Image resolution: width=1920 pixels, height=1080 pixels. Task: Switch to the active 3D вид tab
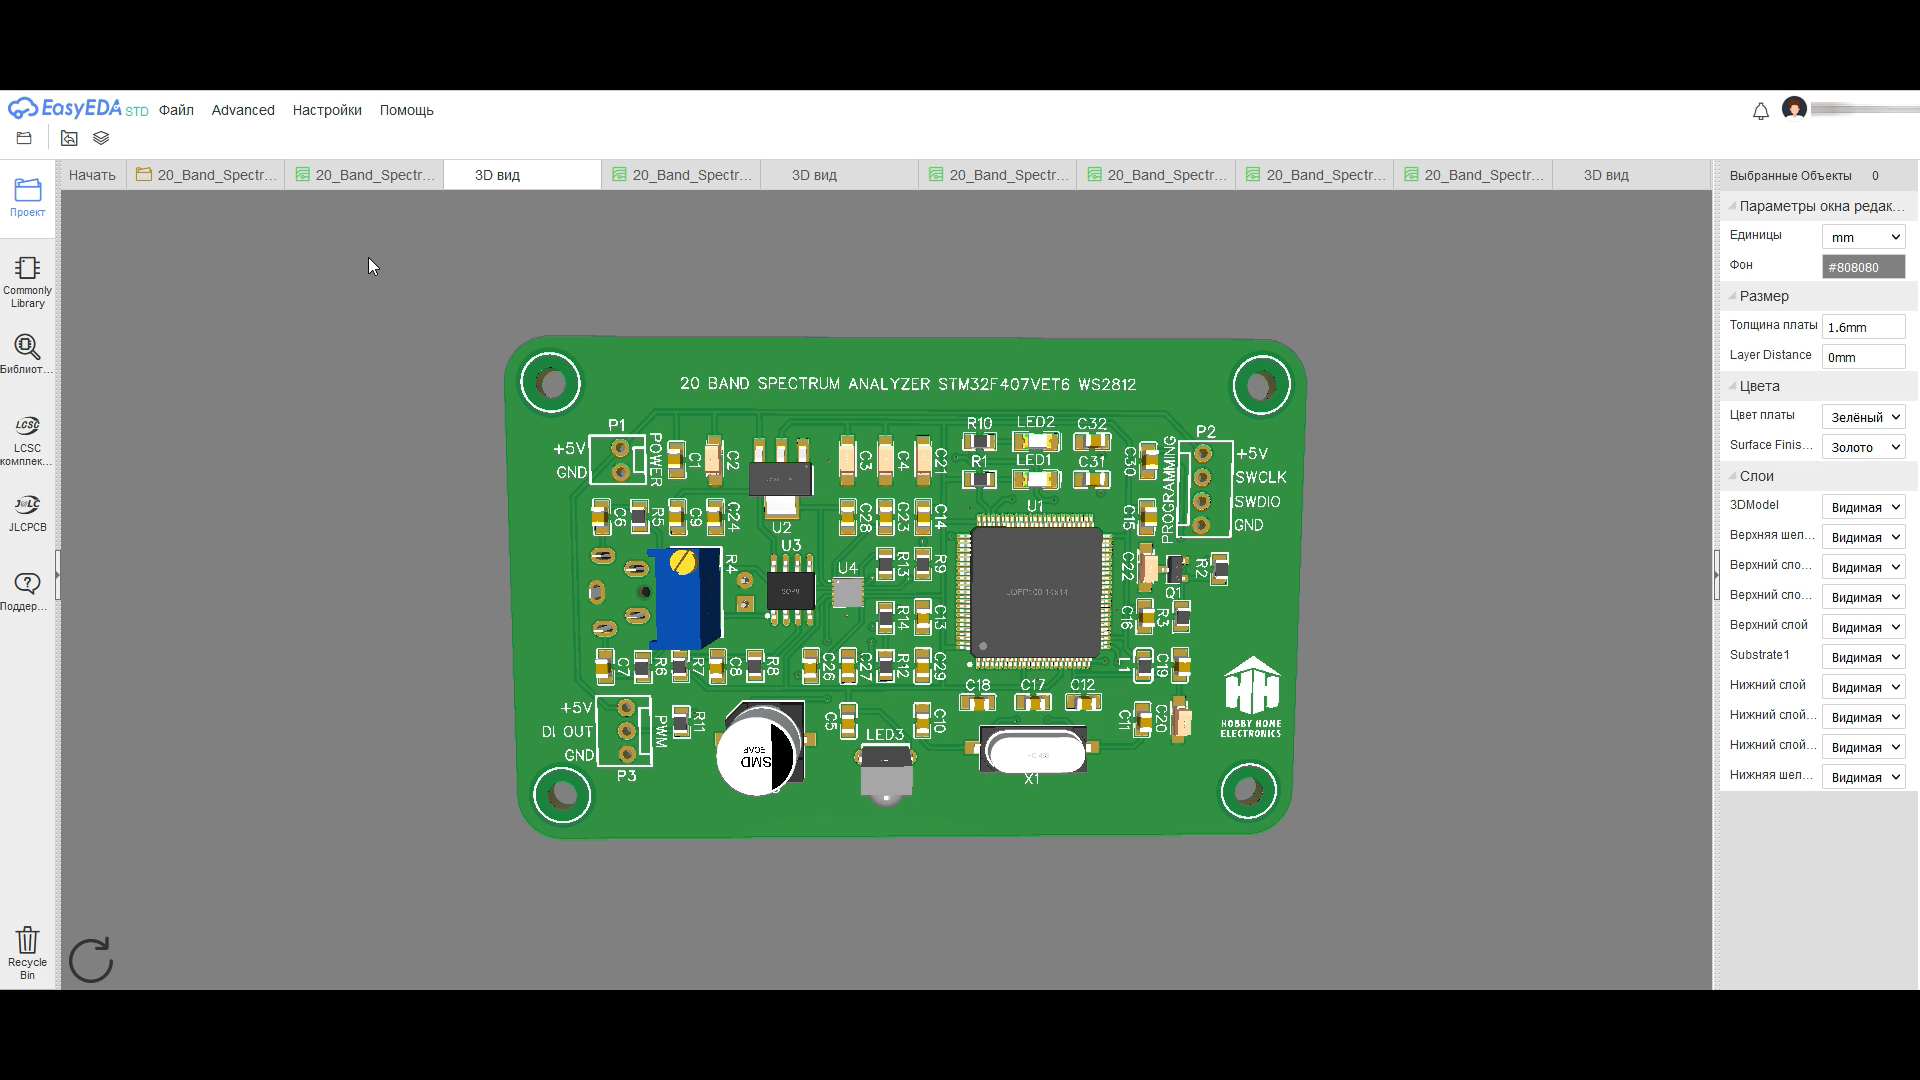click(x=497, y=174)
